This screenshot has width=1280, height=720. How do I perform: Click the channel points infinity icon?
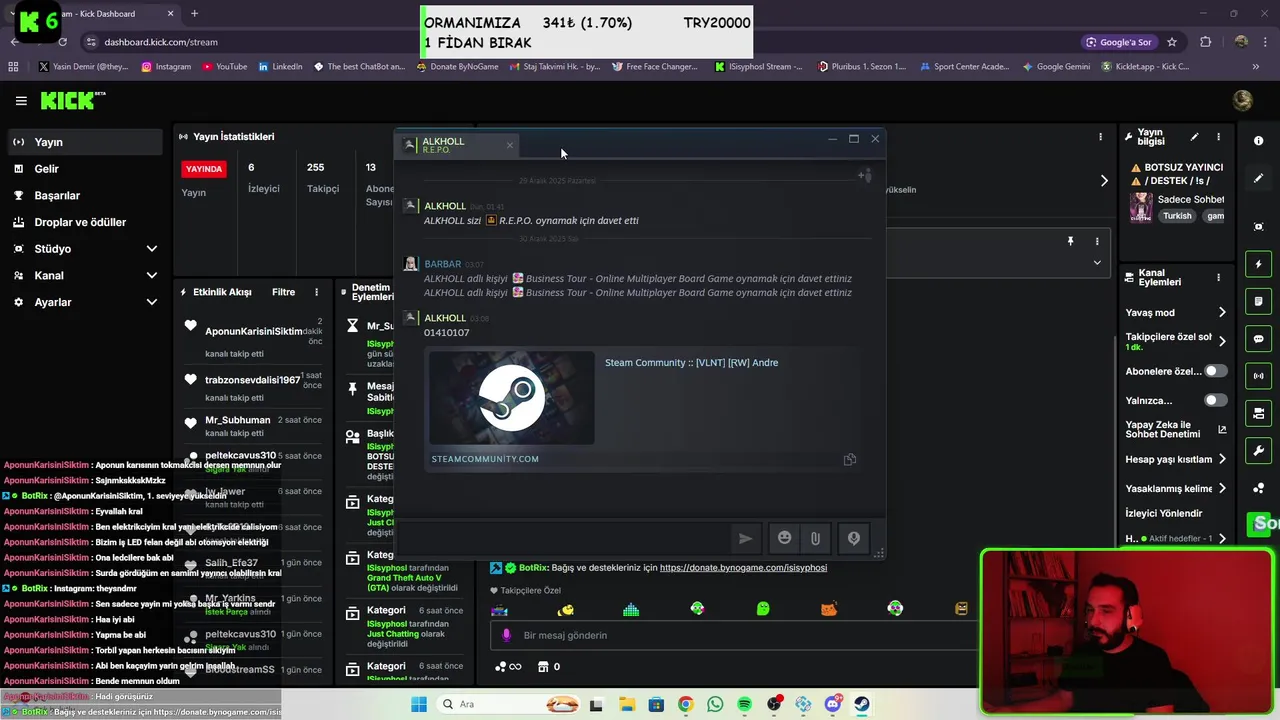click(x=508, y=667)
